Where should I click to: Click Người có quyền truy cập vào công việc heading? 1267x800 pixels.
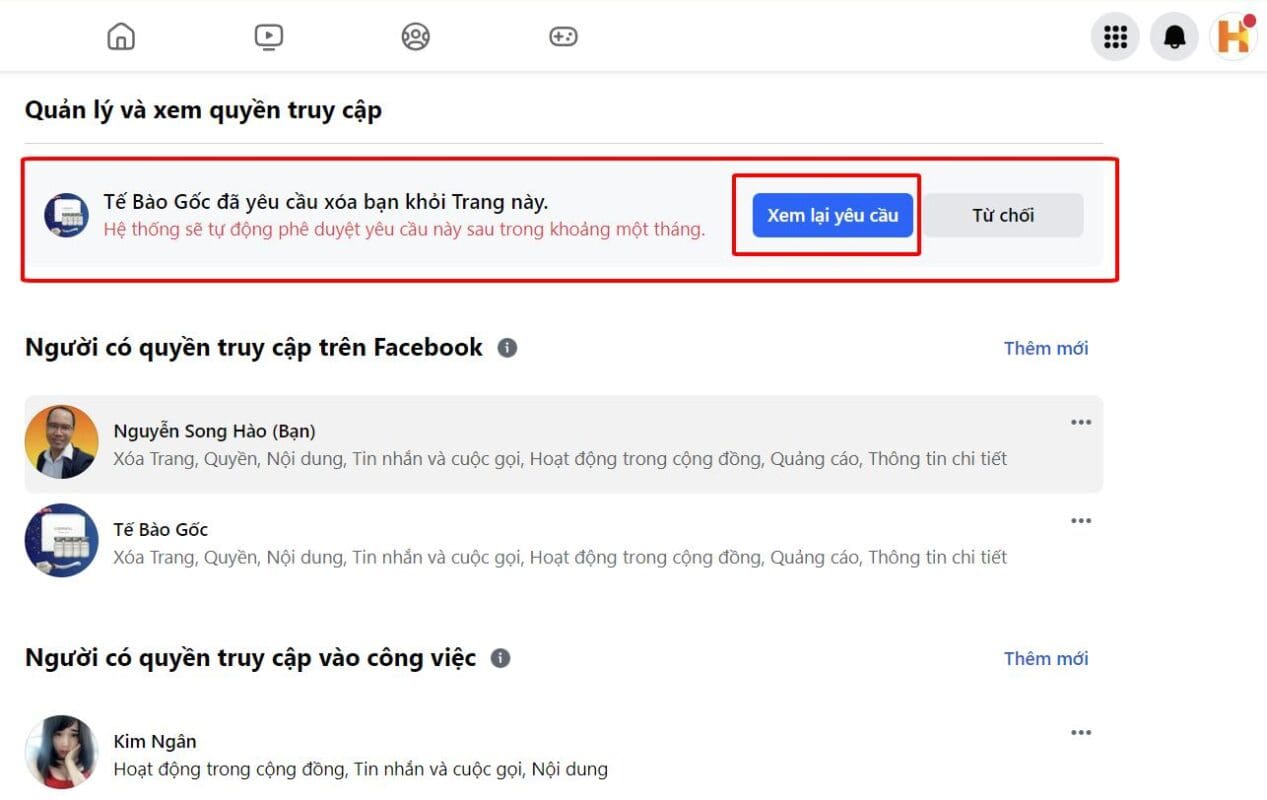[251, 657]
